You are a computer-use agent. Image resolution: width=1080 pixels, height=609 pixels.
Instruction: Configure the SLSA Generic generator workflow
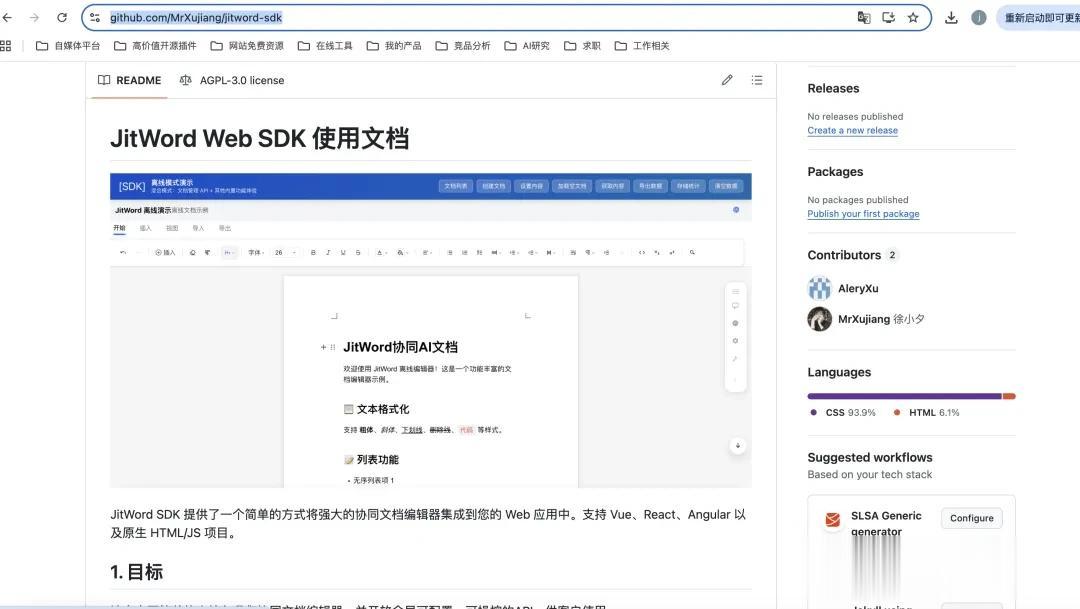pyautogui.click(x=972, y=518)
